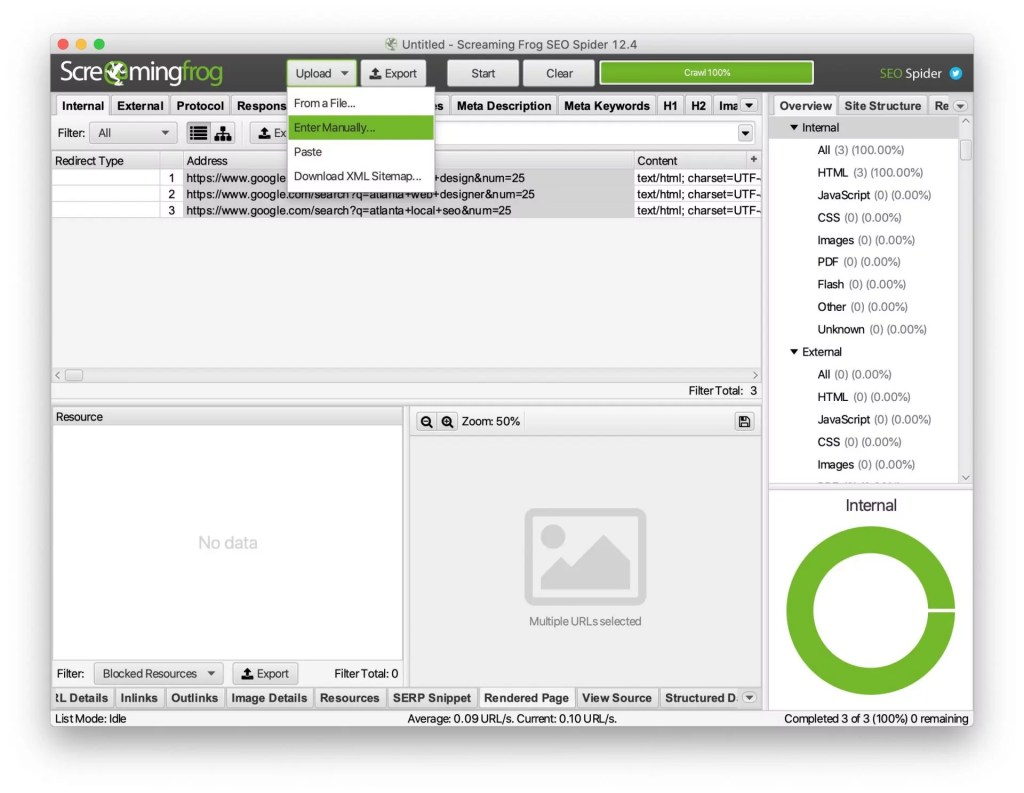This screenshot has height=793, width=1024.
Task: Open the Overview tab
Action: [x=805, y=106]
